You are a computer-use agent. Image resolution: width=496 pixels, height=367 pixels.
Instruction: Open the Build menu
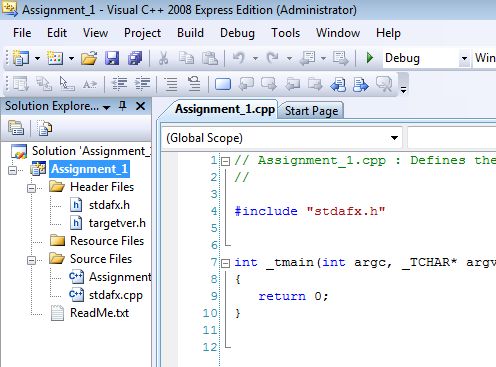tap(190, 33)
